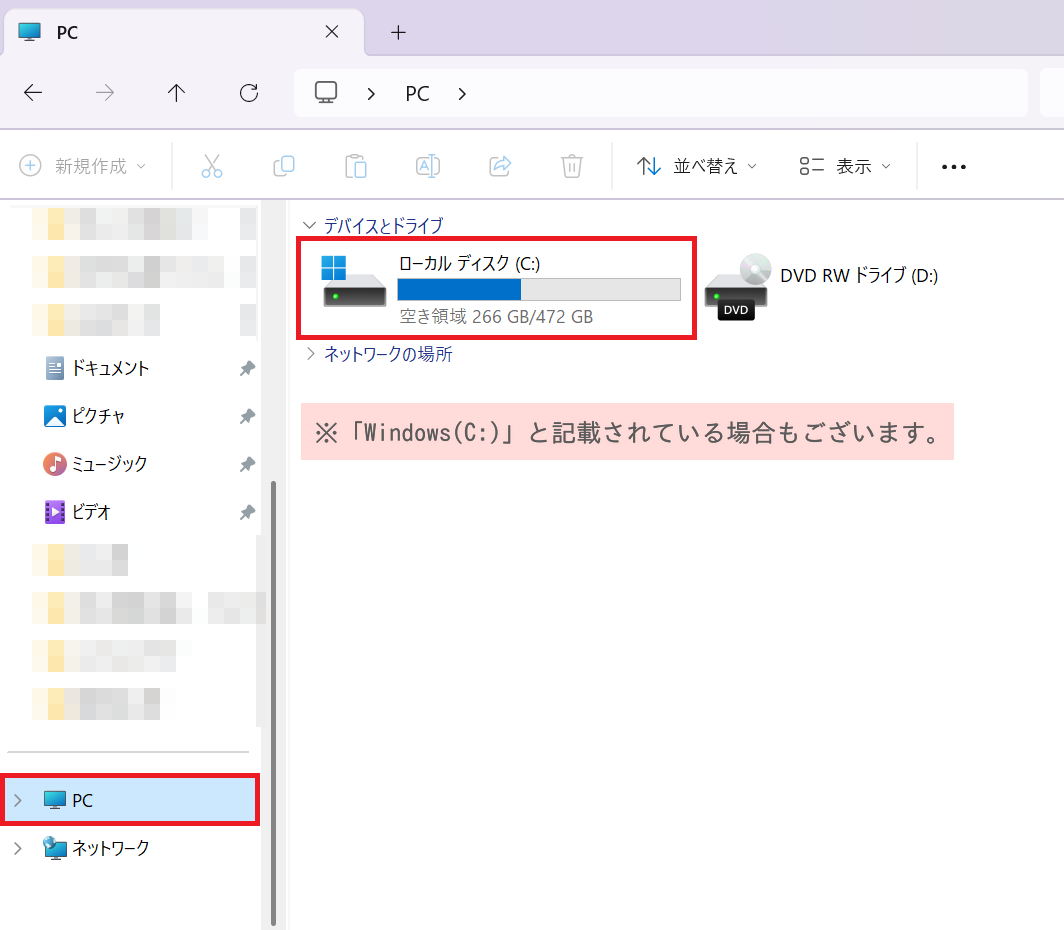This screenshot has height=930, width=1064.
Task: Open the three-dot See more menu
Action: [x=953, y=166]
